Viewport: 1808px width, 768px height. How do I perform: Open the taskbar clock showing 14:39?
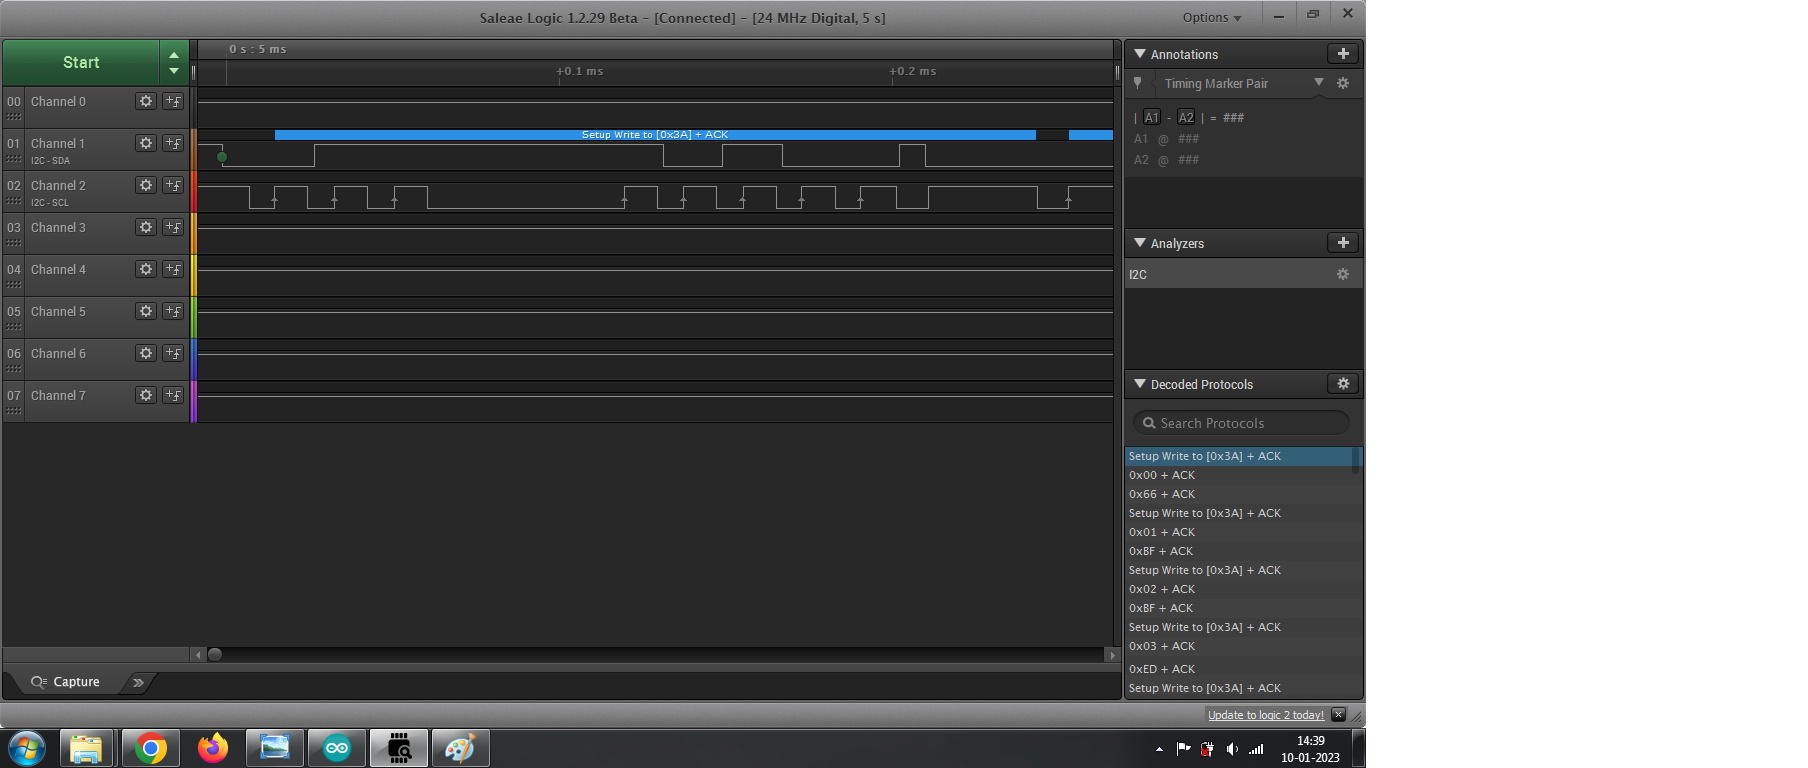pos(1310,749)
